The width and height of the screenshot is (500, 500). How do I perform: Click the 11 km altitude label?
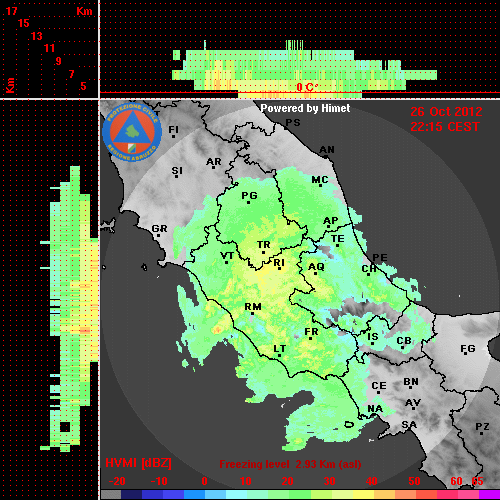point(49,48)
